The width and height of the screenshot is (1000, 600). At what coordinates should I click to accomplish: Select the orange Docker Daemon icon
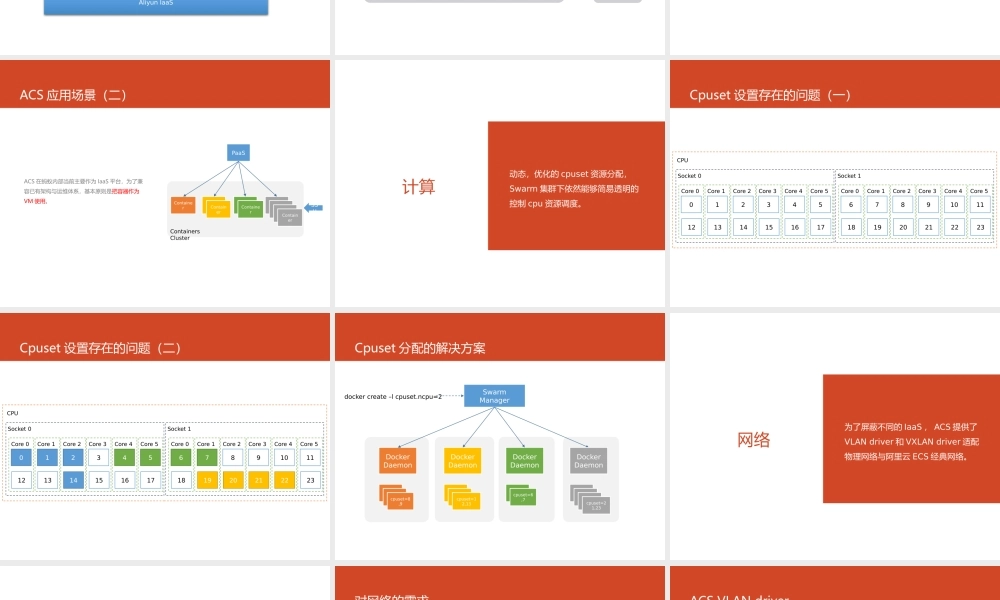coord(398,460)
